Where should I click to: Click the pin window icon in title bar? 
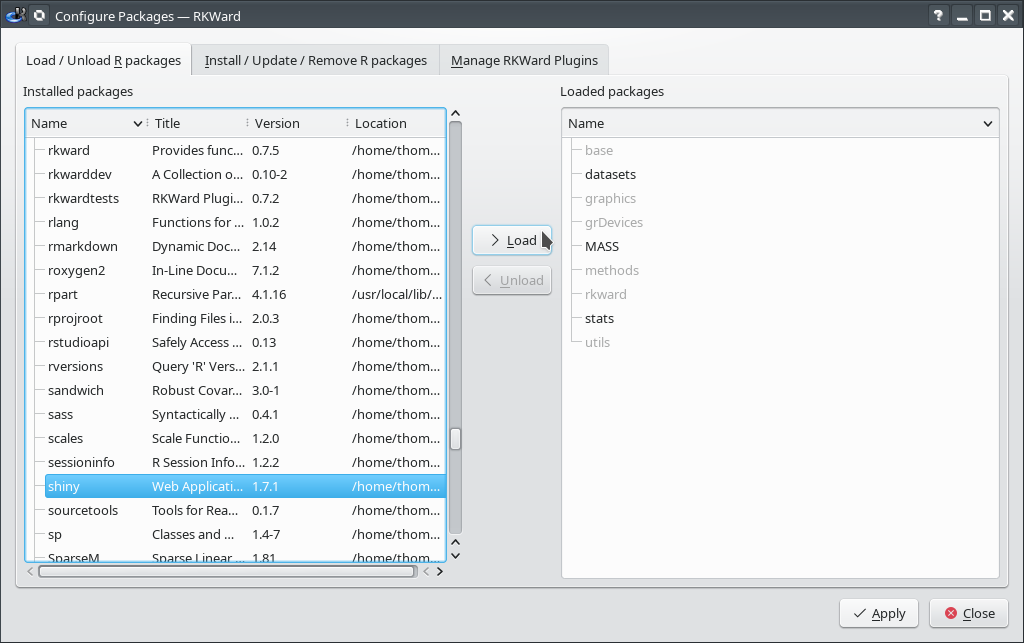40,15
